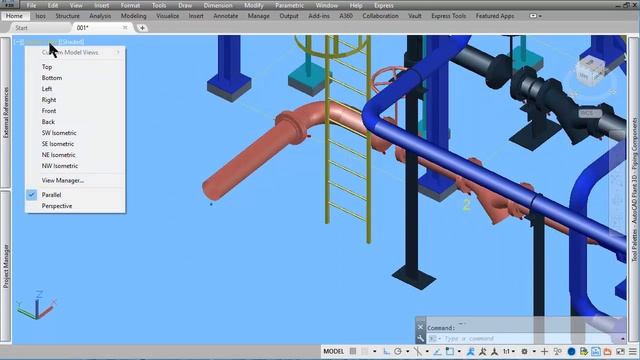Toggle snap mode icon next to grid
This screenshot has width=640, height=360.
[x=364, y=351]
